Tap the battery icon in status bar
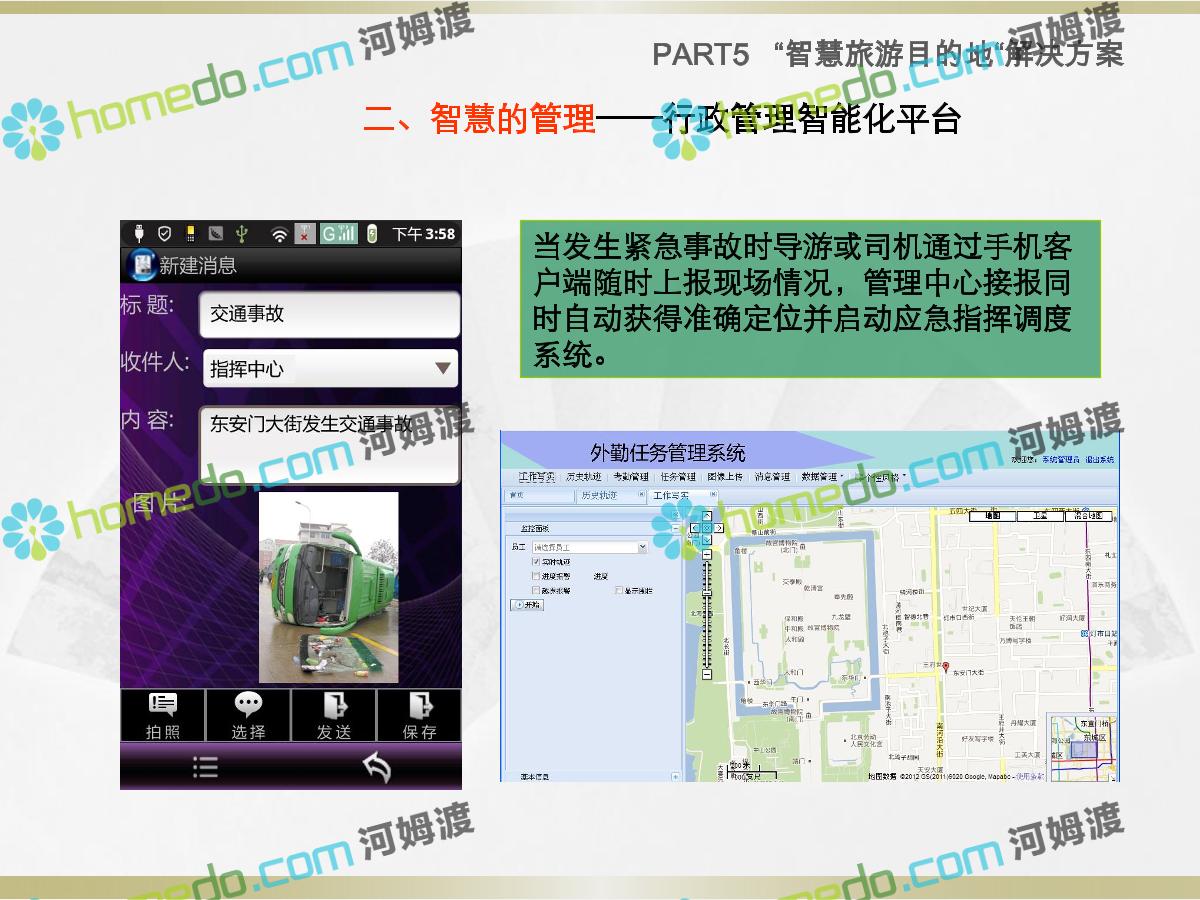The width and height of the screenshot is (1200, 900). point(372,234)
